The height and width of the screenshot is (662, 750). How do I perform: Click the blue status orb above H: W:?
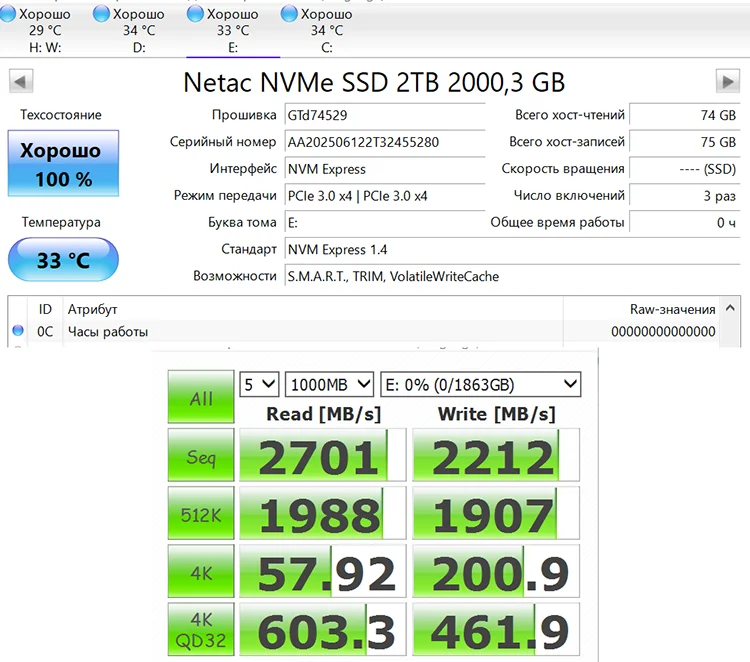(x=8, y=14)
